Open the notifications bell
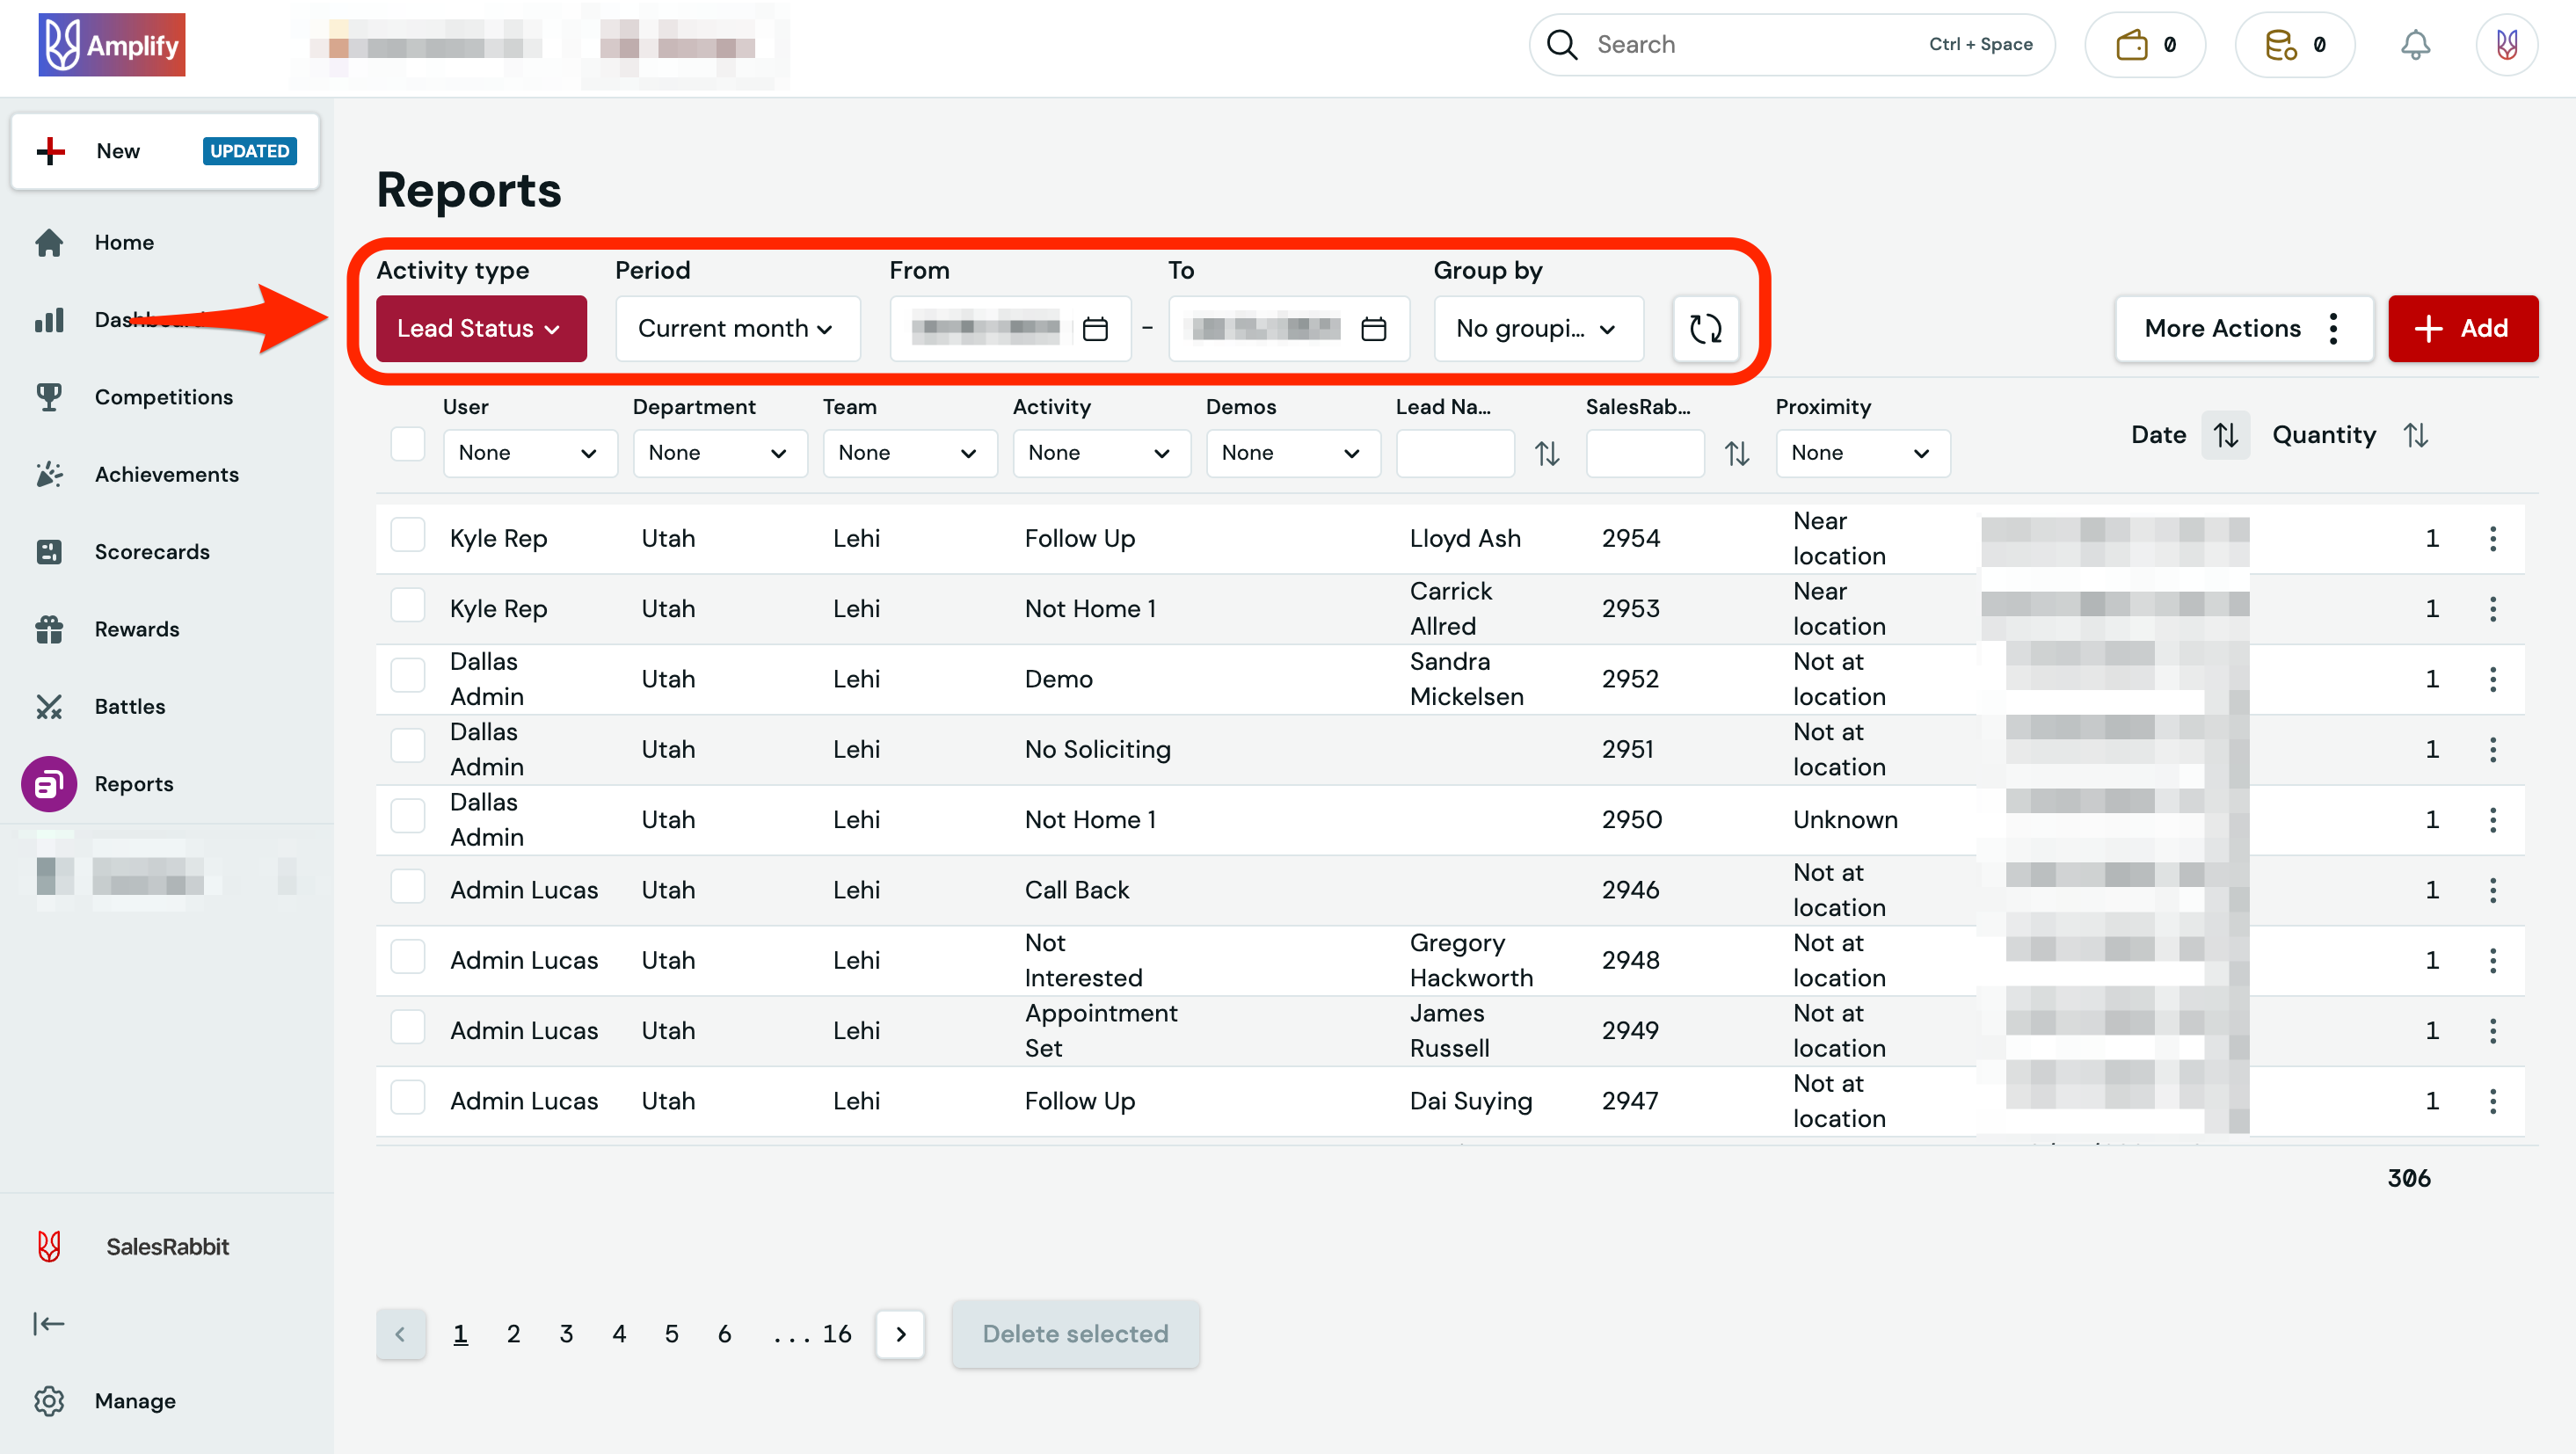The height and width of the screenshot is (1454, 2576). pyautogui.click(x=2417, y=44)
